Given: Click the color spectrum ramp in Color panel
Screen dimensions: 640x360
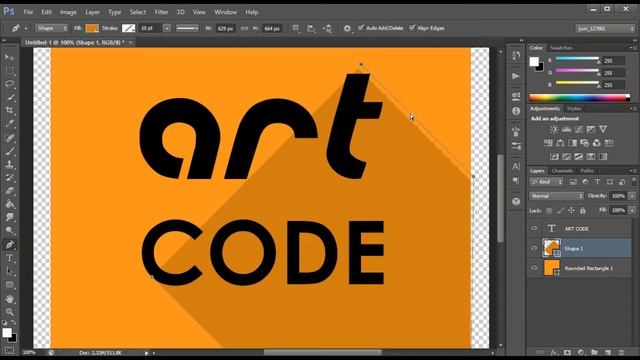Looking at the screenshot, I should pyautogui.click(x=579, y=98).
